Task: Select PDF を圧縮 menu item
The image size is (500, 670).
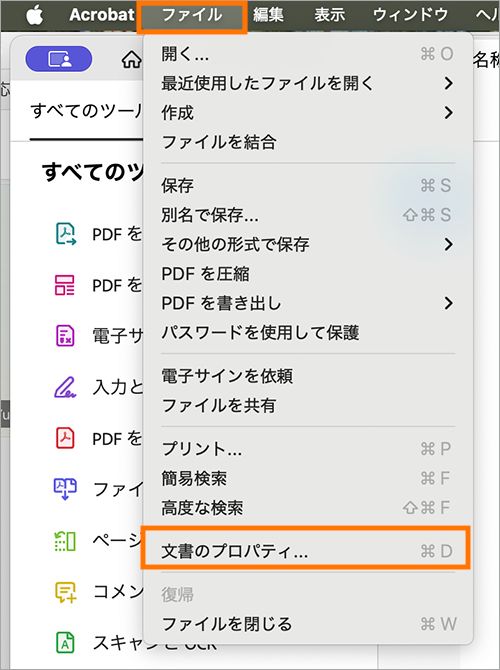Action: tap(308, 273)
